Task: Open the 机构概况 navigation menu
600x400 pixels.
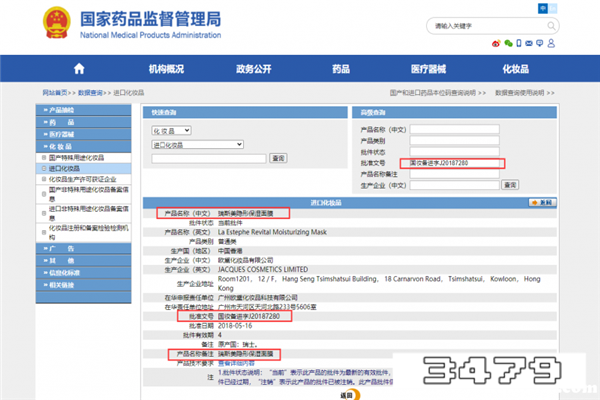Action: [167, 69]
